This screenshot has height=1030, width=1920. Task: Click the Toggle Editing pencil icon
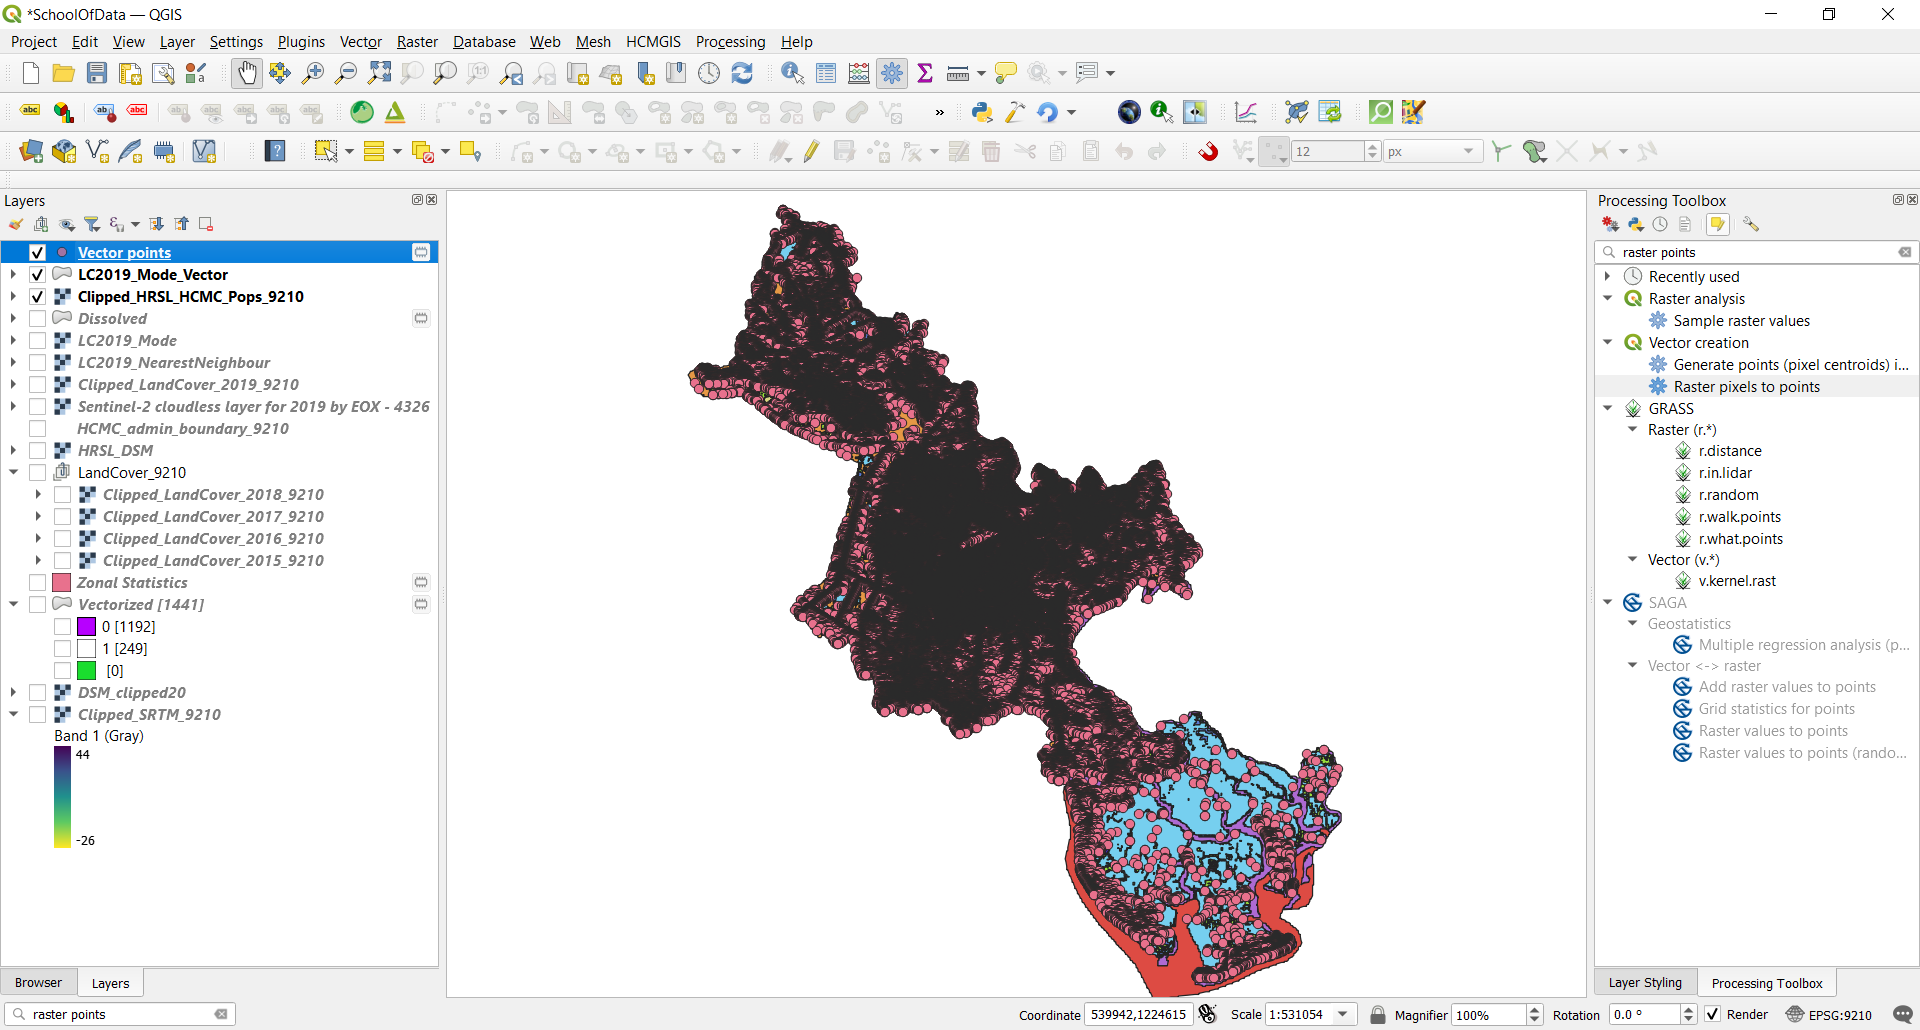811,151
